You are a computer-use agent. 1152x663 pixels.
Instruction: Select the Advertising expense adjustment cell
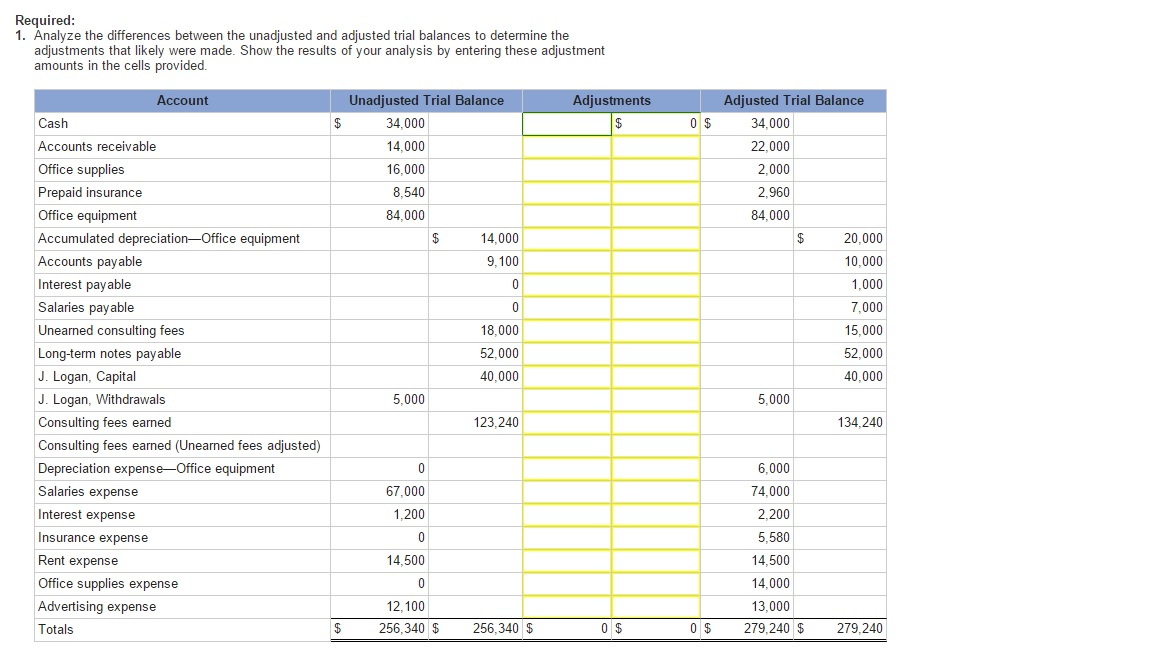(x=565, y=606)
